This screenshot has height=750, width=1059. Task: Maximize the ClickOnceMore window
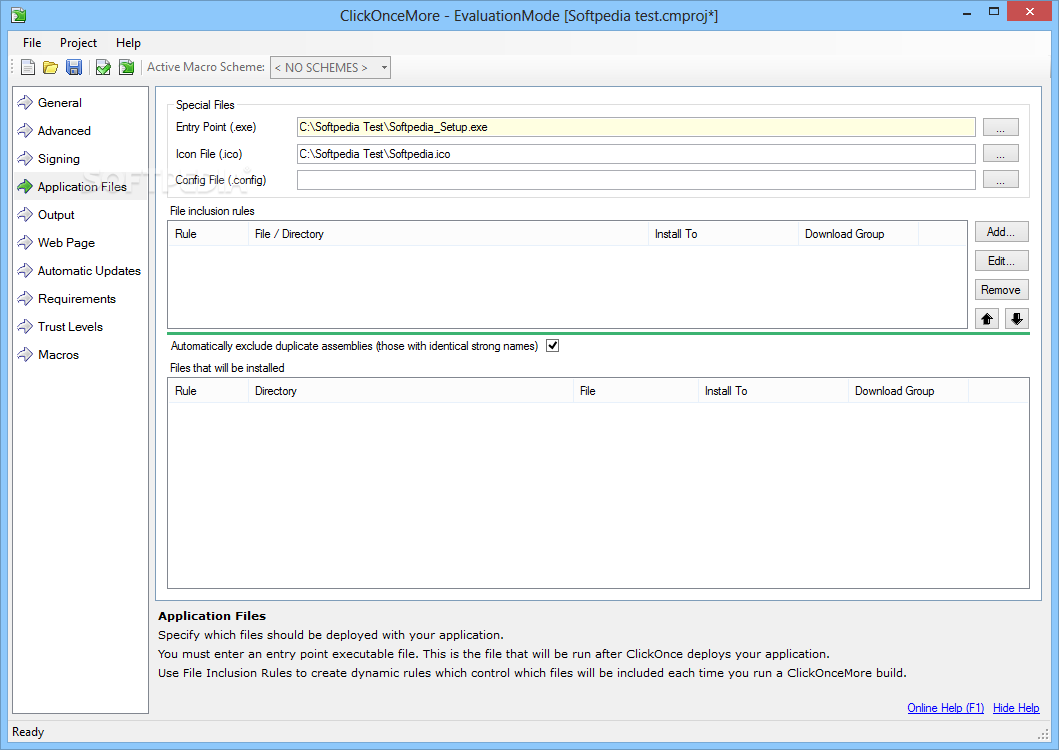(993, 11)
